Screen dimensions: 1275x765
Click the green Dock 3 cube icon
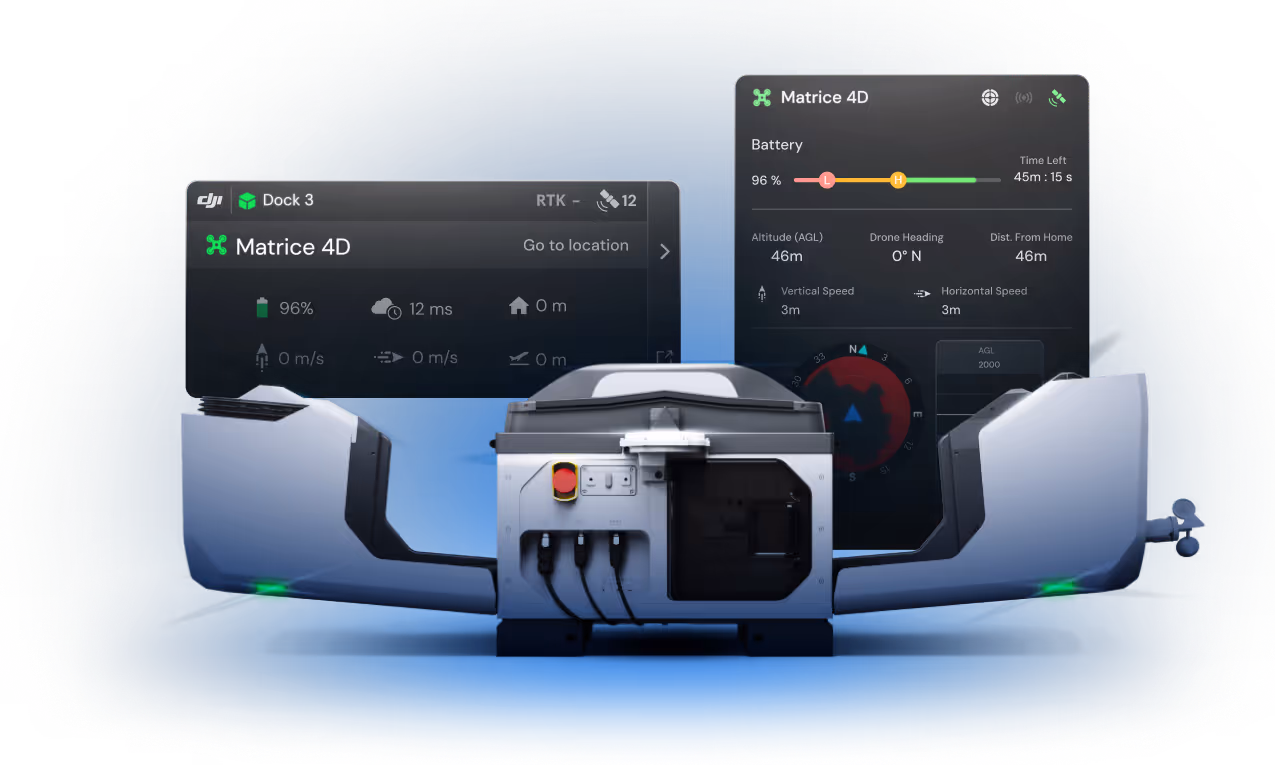coord(247,200)
